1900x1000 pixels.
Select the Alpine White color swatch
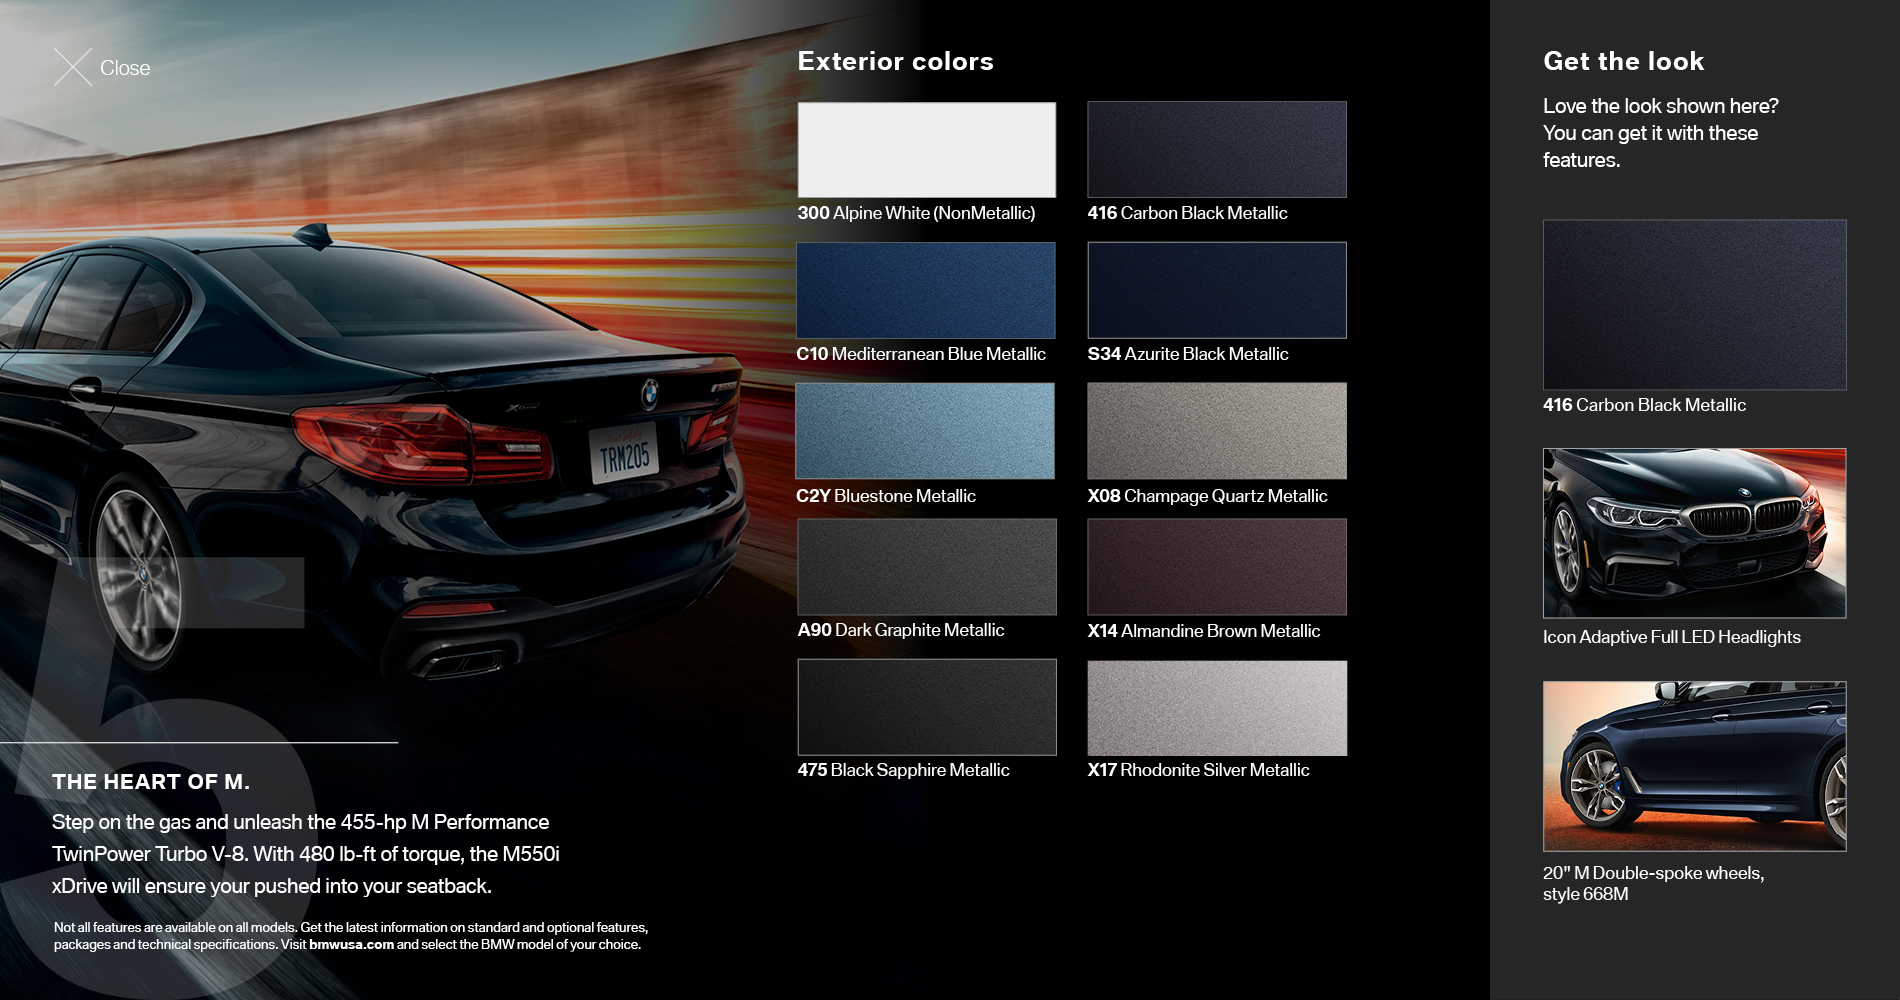926,149
